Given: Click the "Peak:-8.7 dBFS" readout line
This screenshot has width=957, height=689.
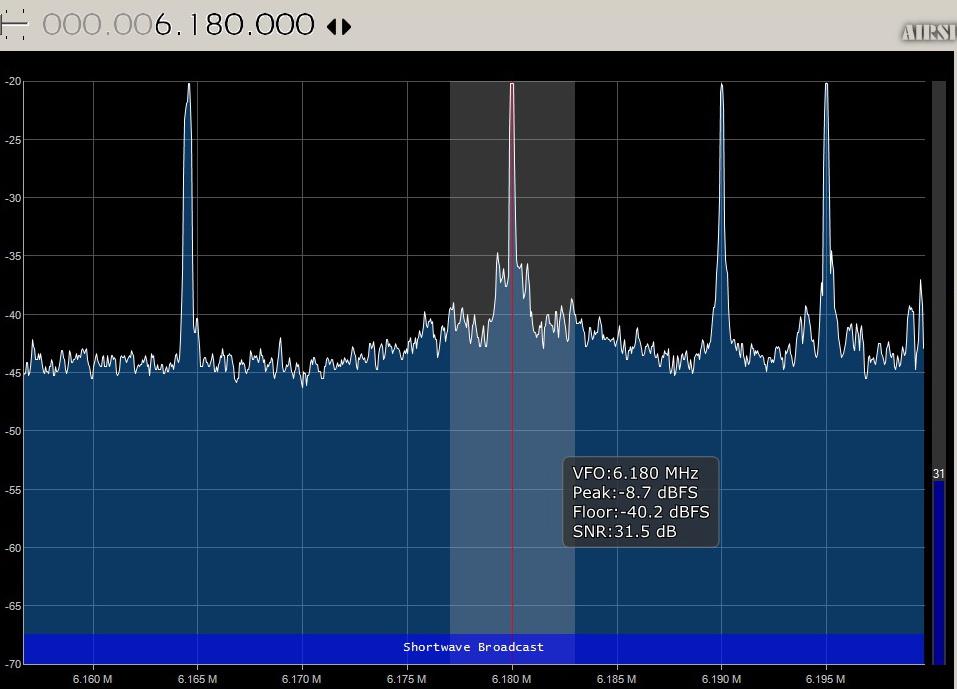Looking at the screenshot, I should pos(635,492).
